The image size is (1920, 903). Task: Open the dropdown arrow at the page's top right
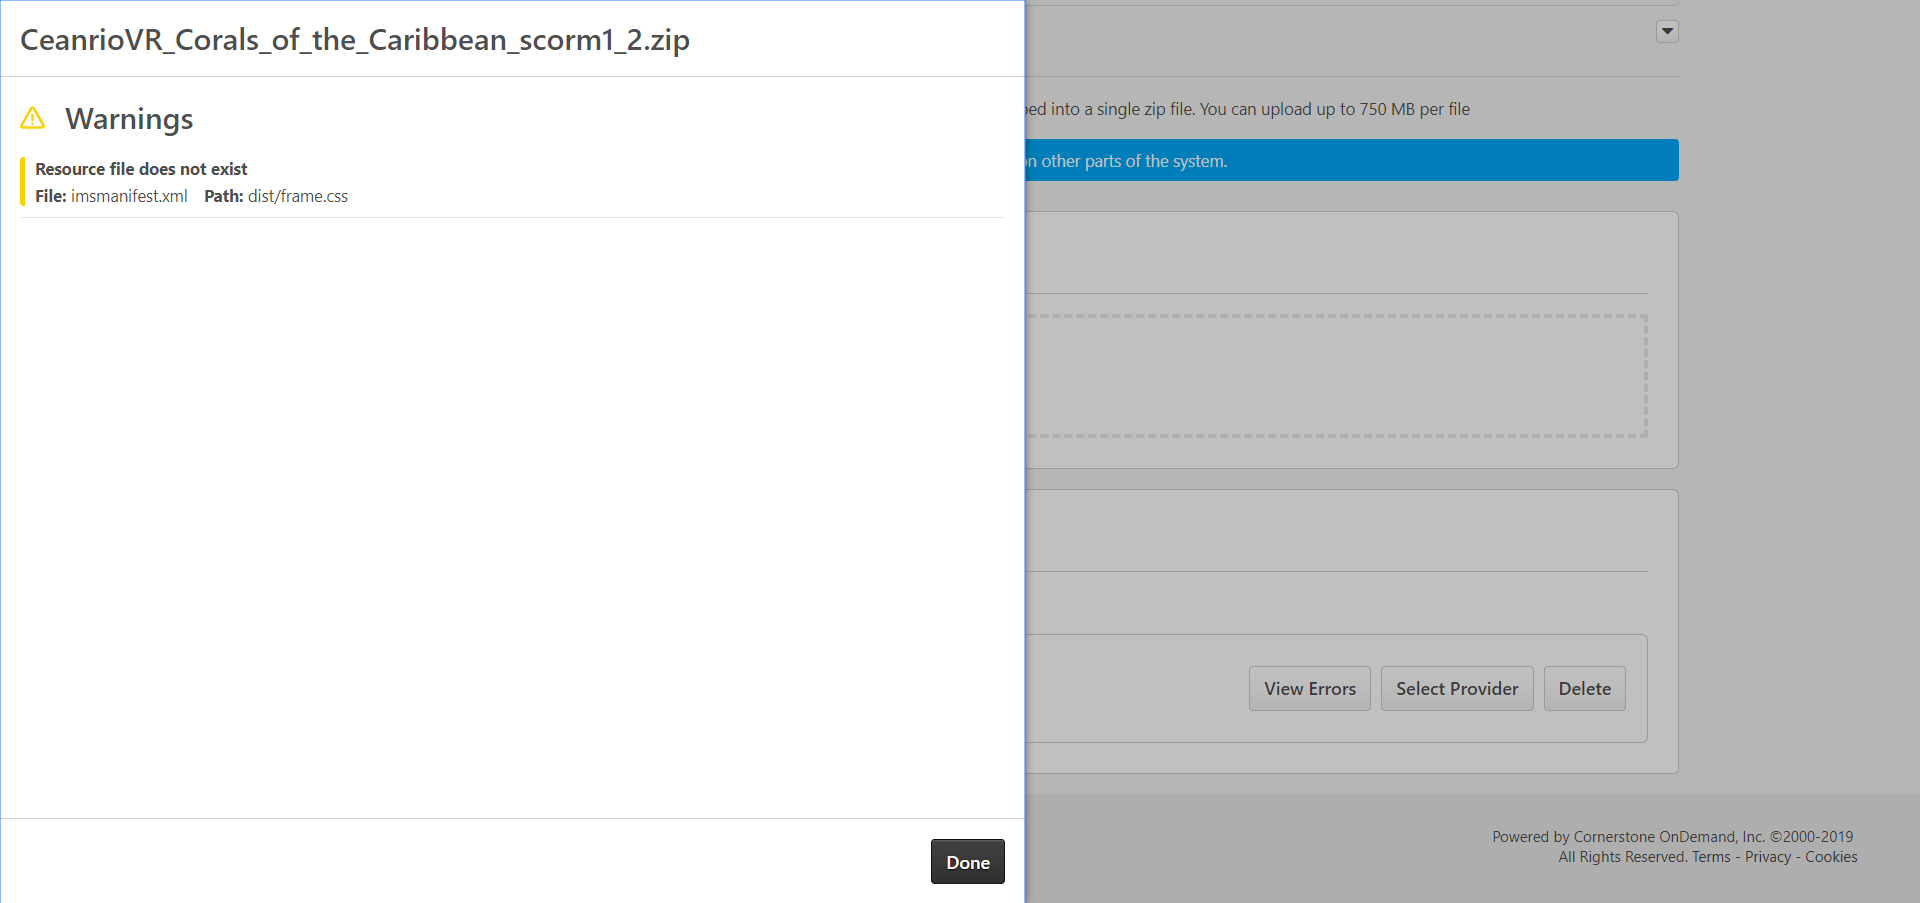(1667, 31)
